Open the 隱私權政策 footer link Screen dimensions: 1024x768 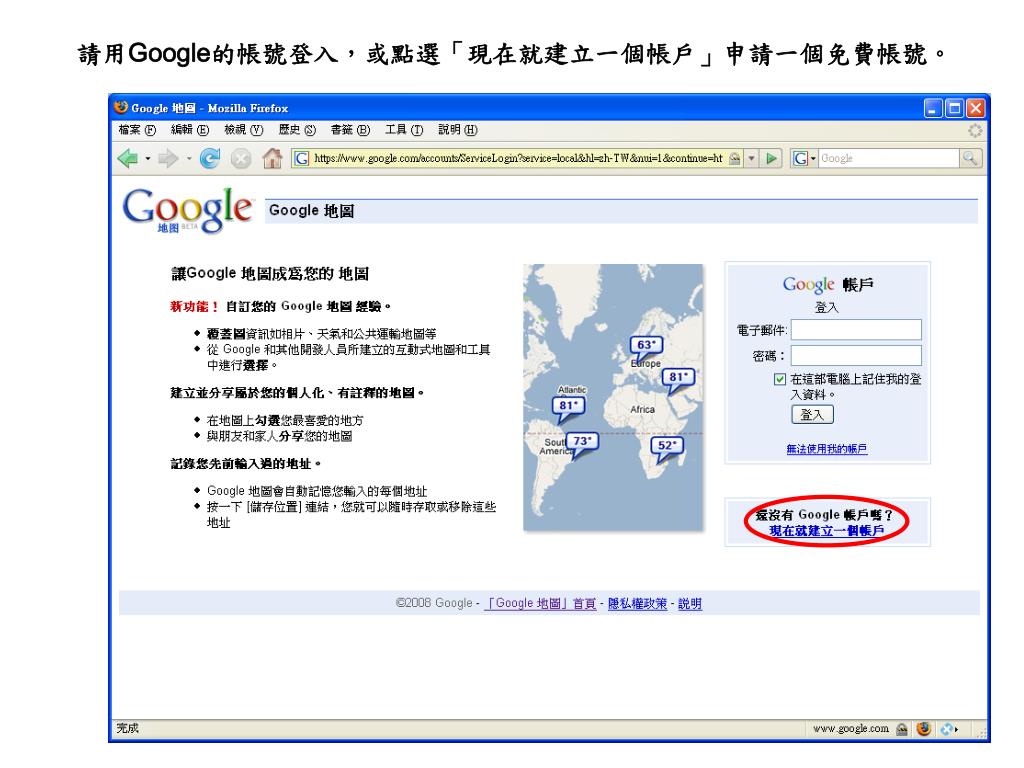(638, 603)
